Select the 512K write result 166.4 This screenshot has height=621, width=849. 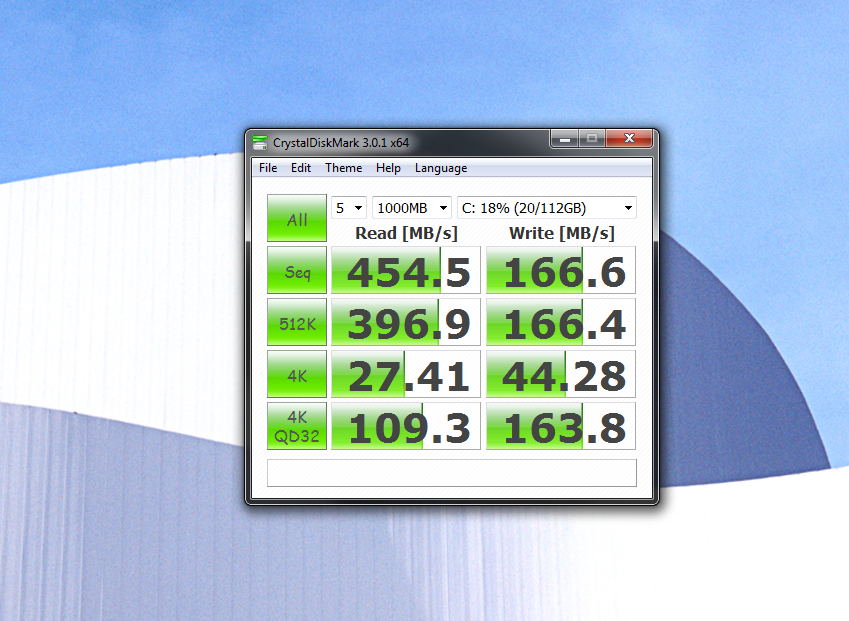[x=561, y=322]
